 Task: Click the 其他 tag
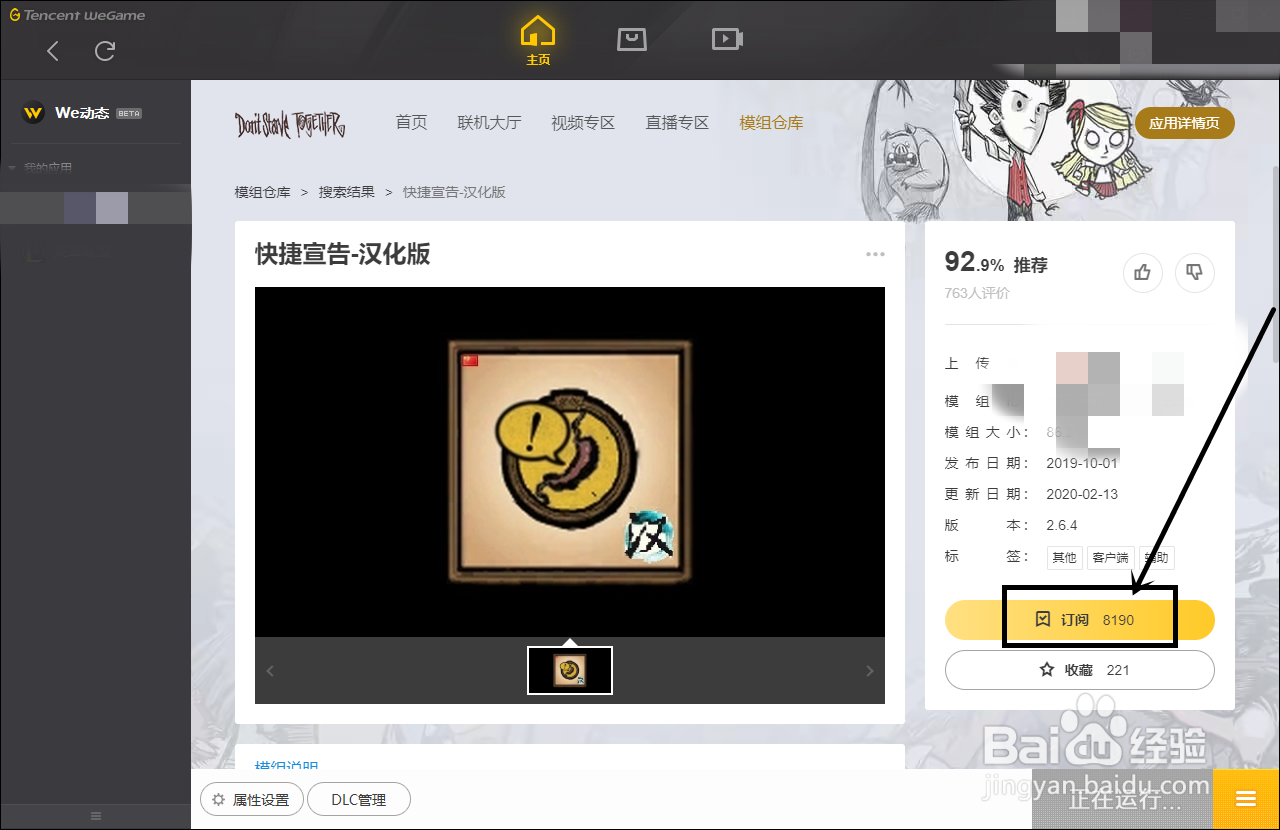click(x=1064, y=558)
